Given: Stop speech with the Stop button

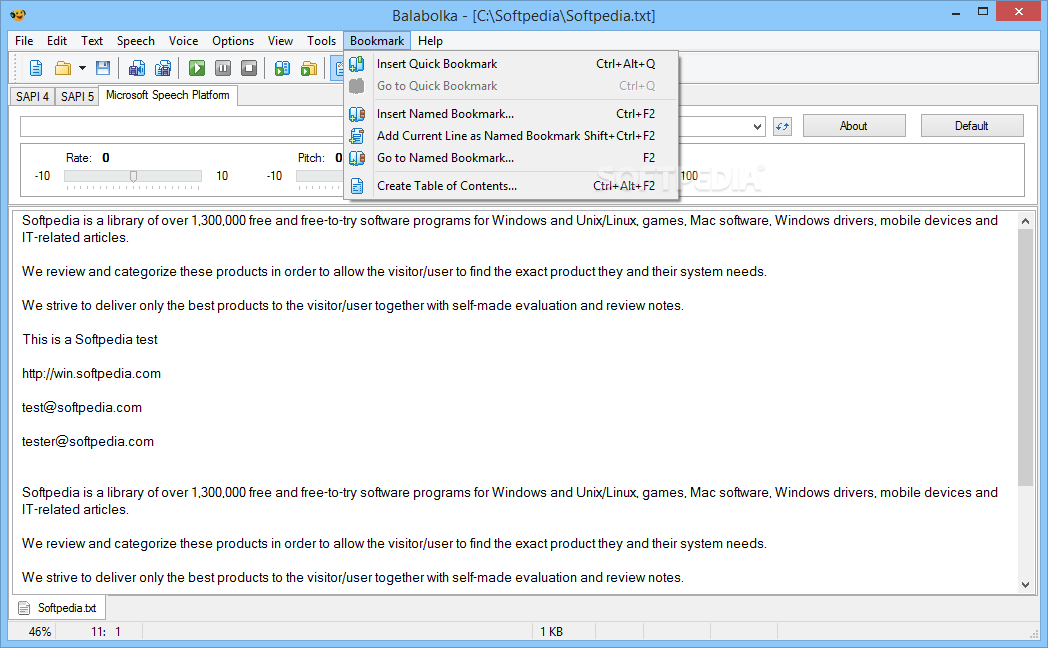Looking at the screenshot, I should pyautogui.click(x=249, y=68).
